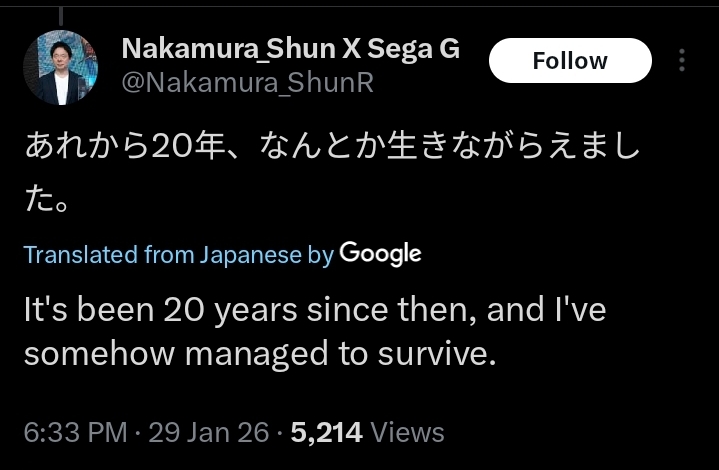Click the @Nakamura_ShunR handle
Screen dimensions: 719x470
[x=247, y=83]
